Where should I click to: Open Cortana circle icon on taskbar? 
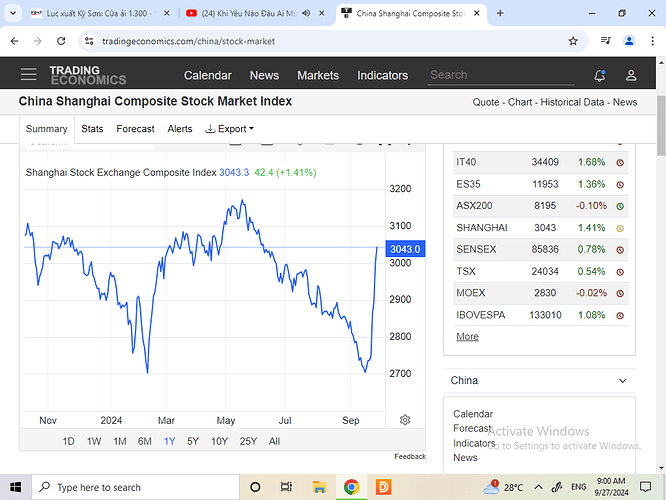pos(255,487)
